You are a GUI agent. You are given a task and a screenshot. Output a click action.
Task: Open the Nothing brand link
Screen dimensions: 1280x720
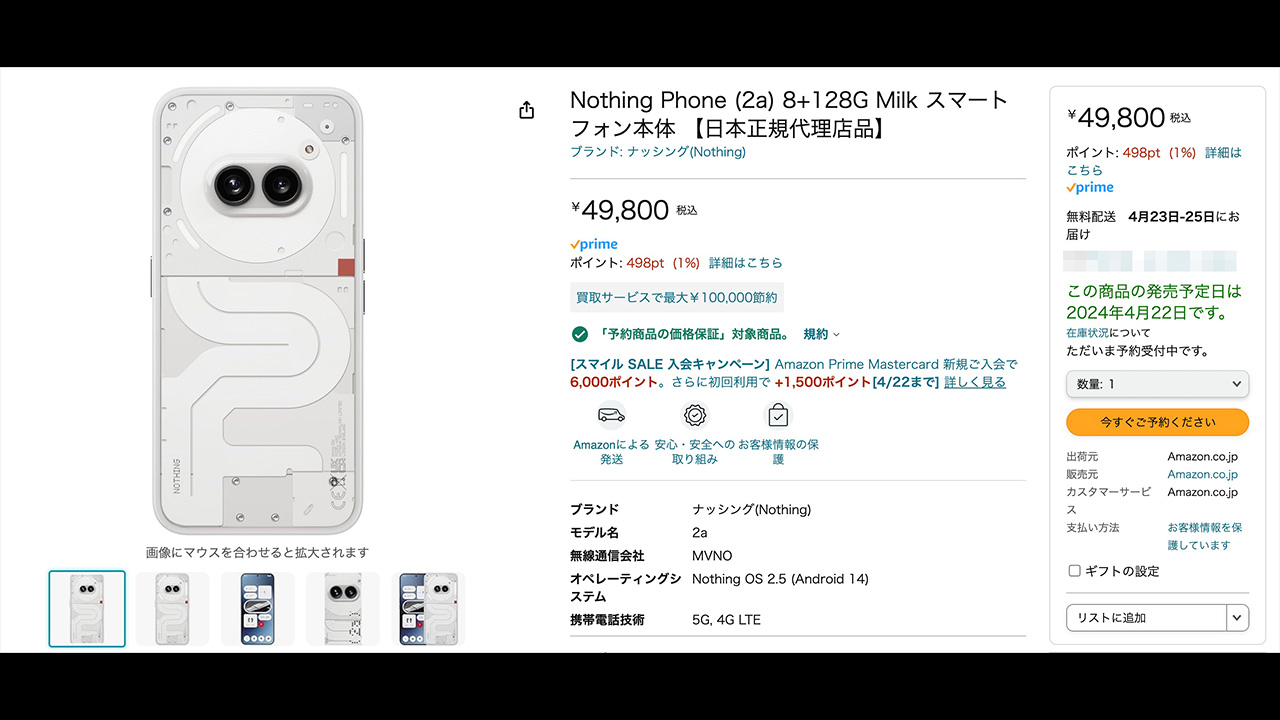click(x=658, y=152)
